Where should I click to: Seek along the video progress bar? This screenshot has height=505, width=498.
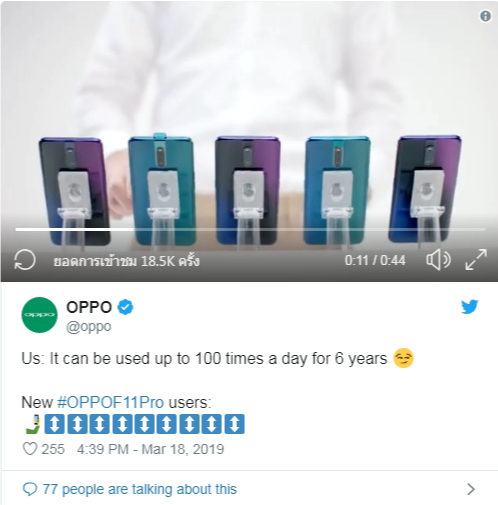point(250,229)
